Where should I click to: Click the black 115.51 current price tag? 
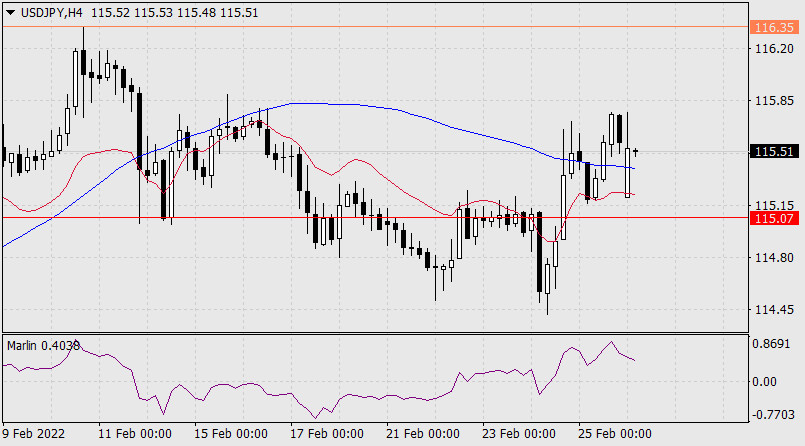tap(774, 151)
